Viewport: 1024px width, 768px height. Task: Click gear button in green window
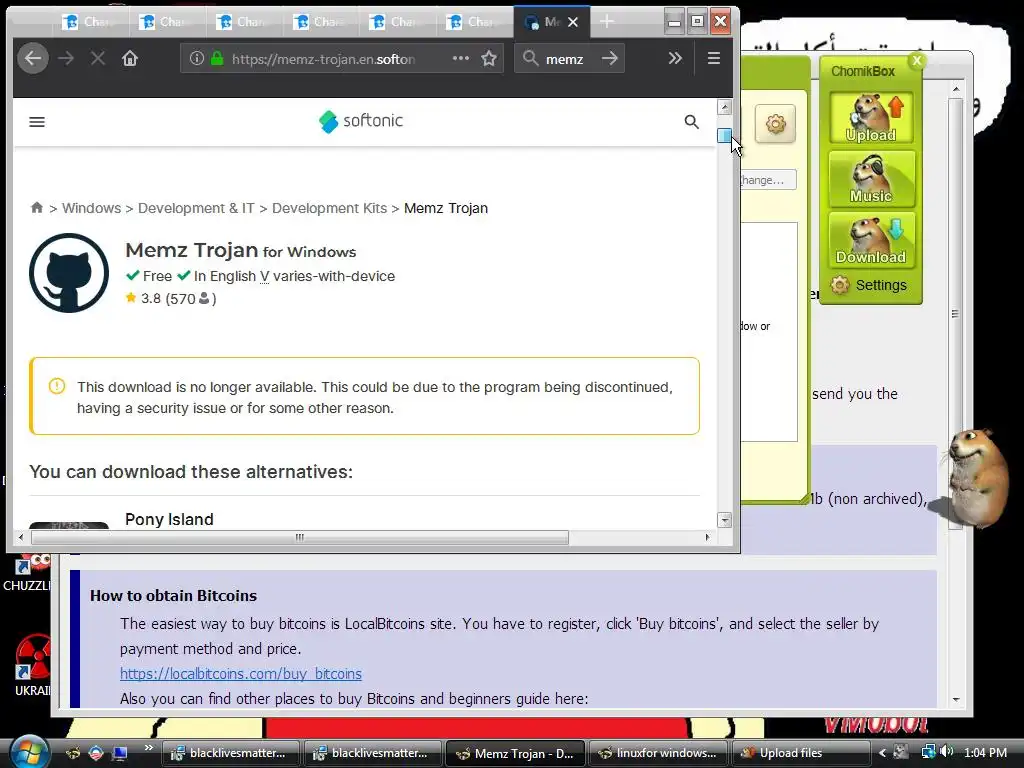775,123
